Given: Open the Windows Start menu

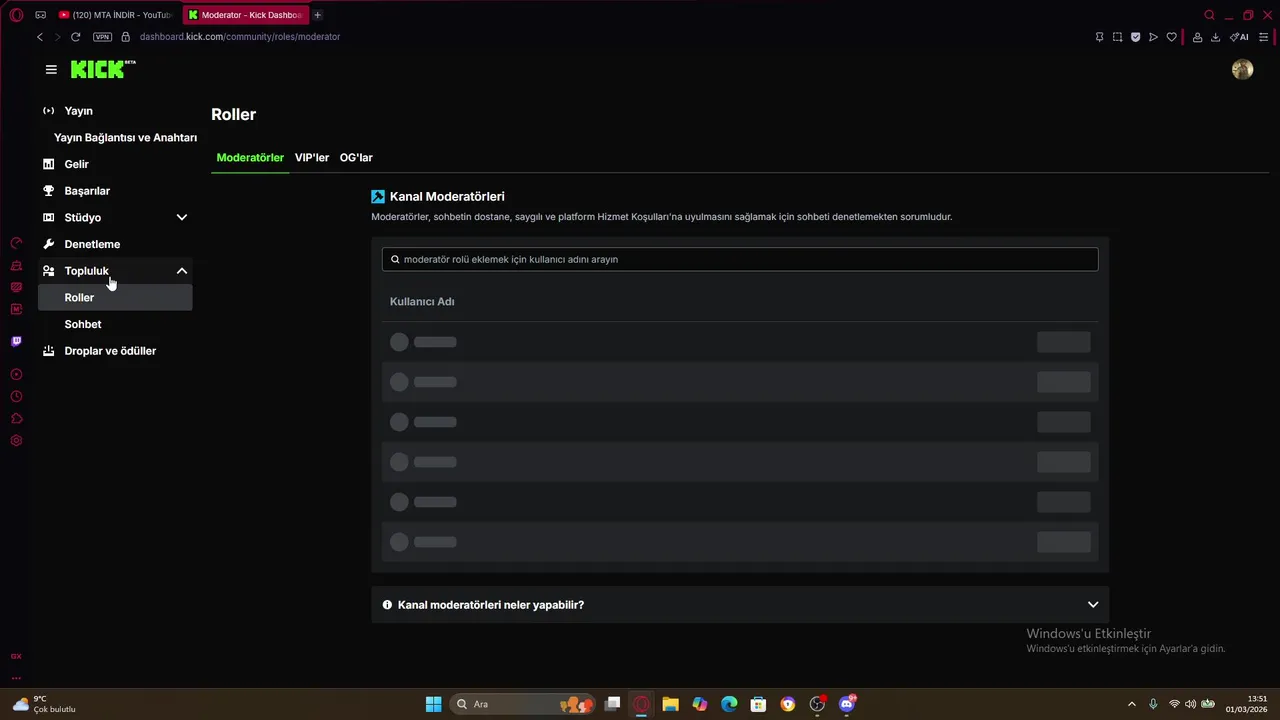Looking at the screenshot, I should [433, 704].
